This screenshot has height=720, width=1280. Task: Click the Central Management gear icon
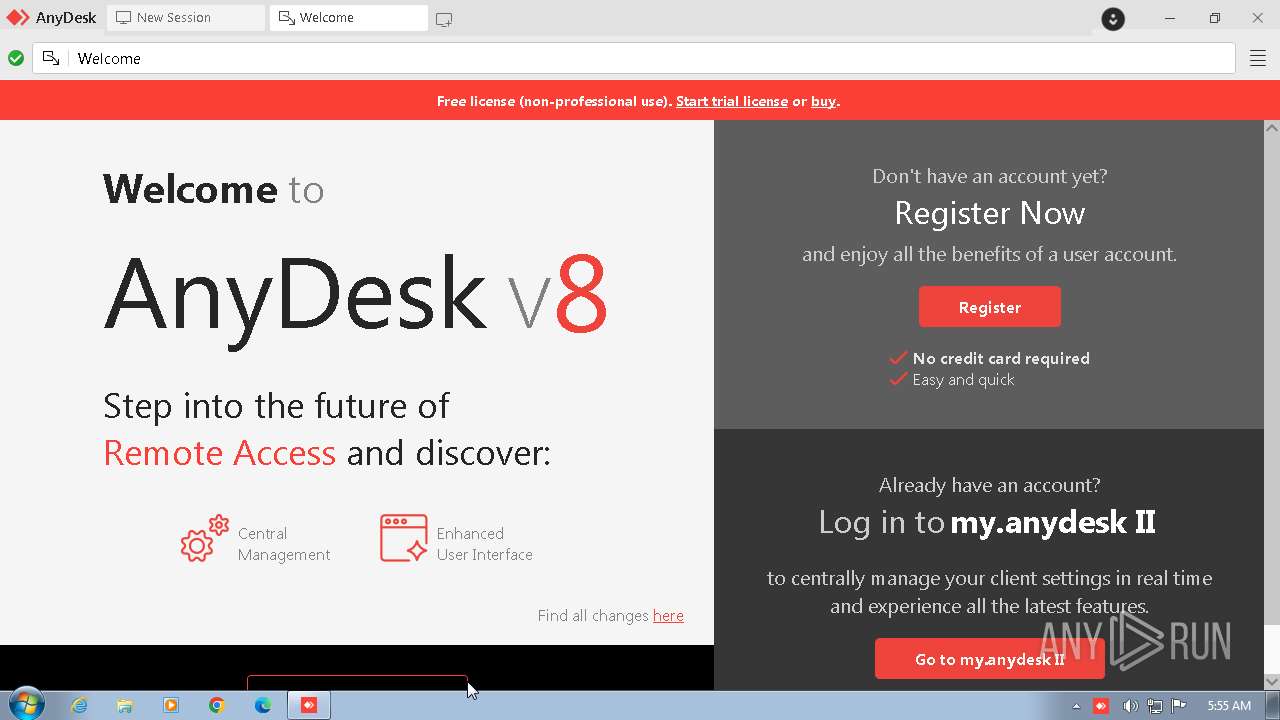click(205, 539)
